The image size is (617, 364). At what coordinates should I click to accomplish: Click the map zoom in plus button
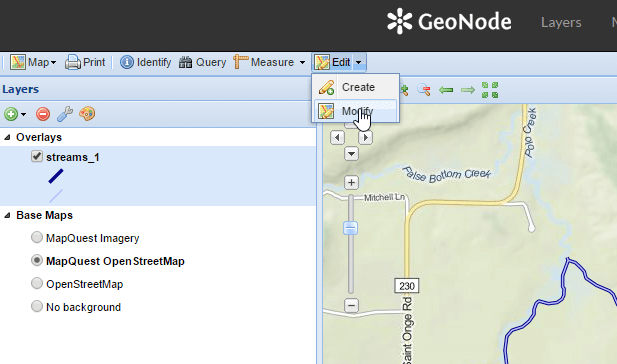(351, 183)
